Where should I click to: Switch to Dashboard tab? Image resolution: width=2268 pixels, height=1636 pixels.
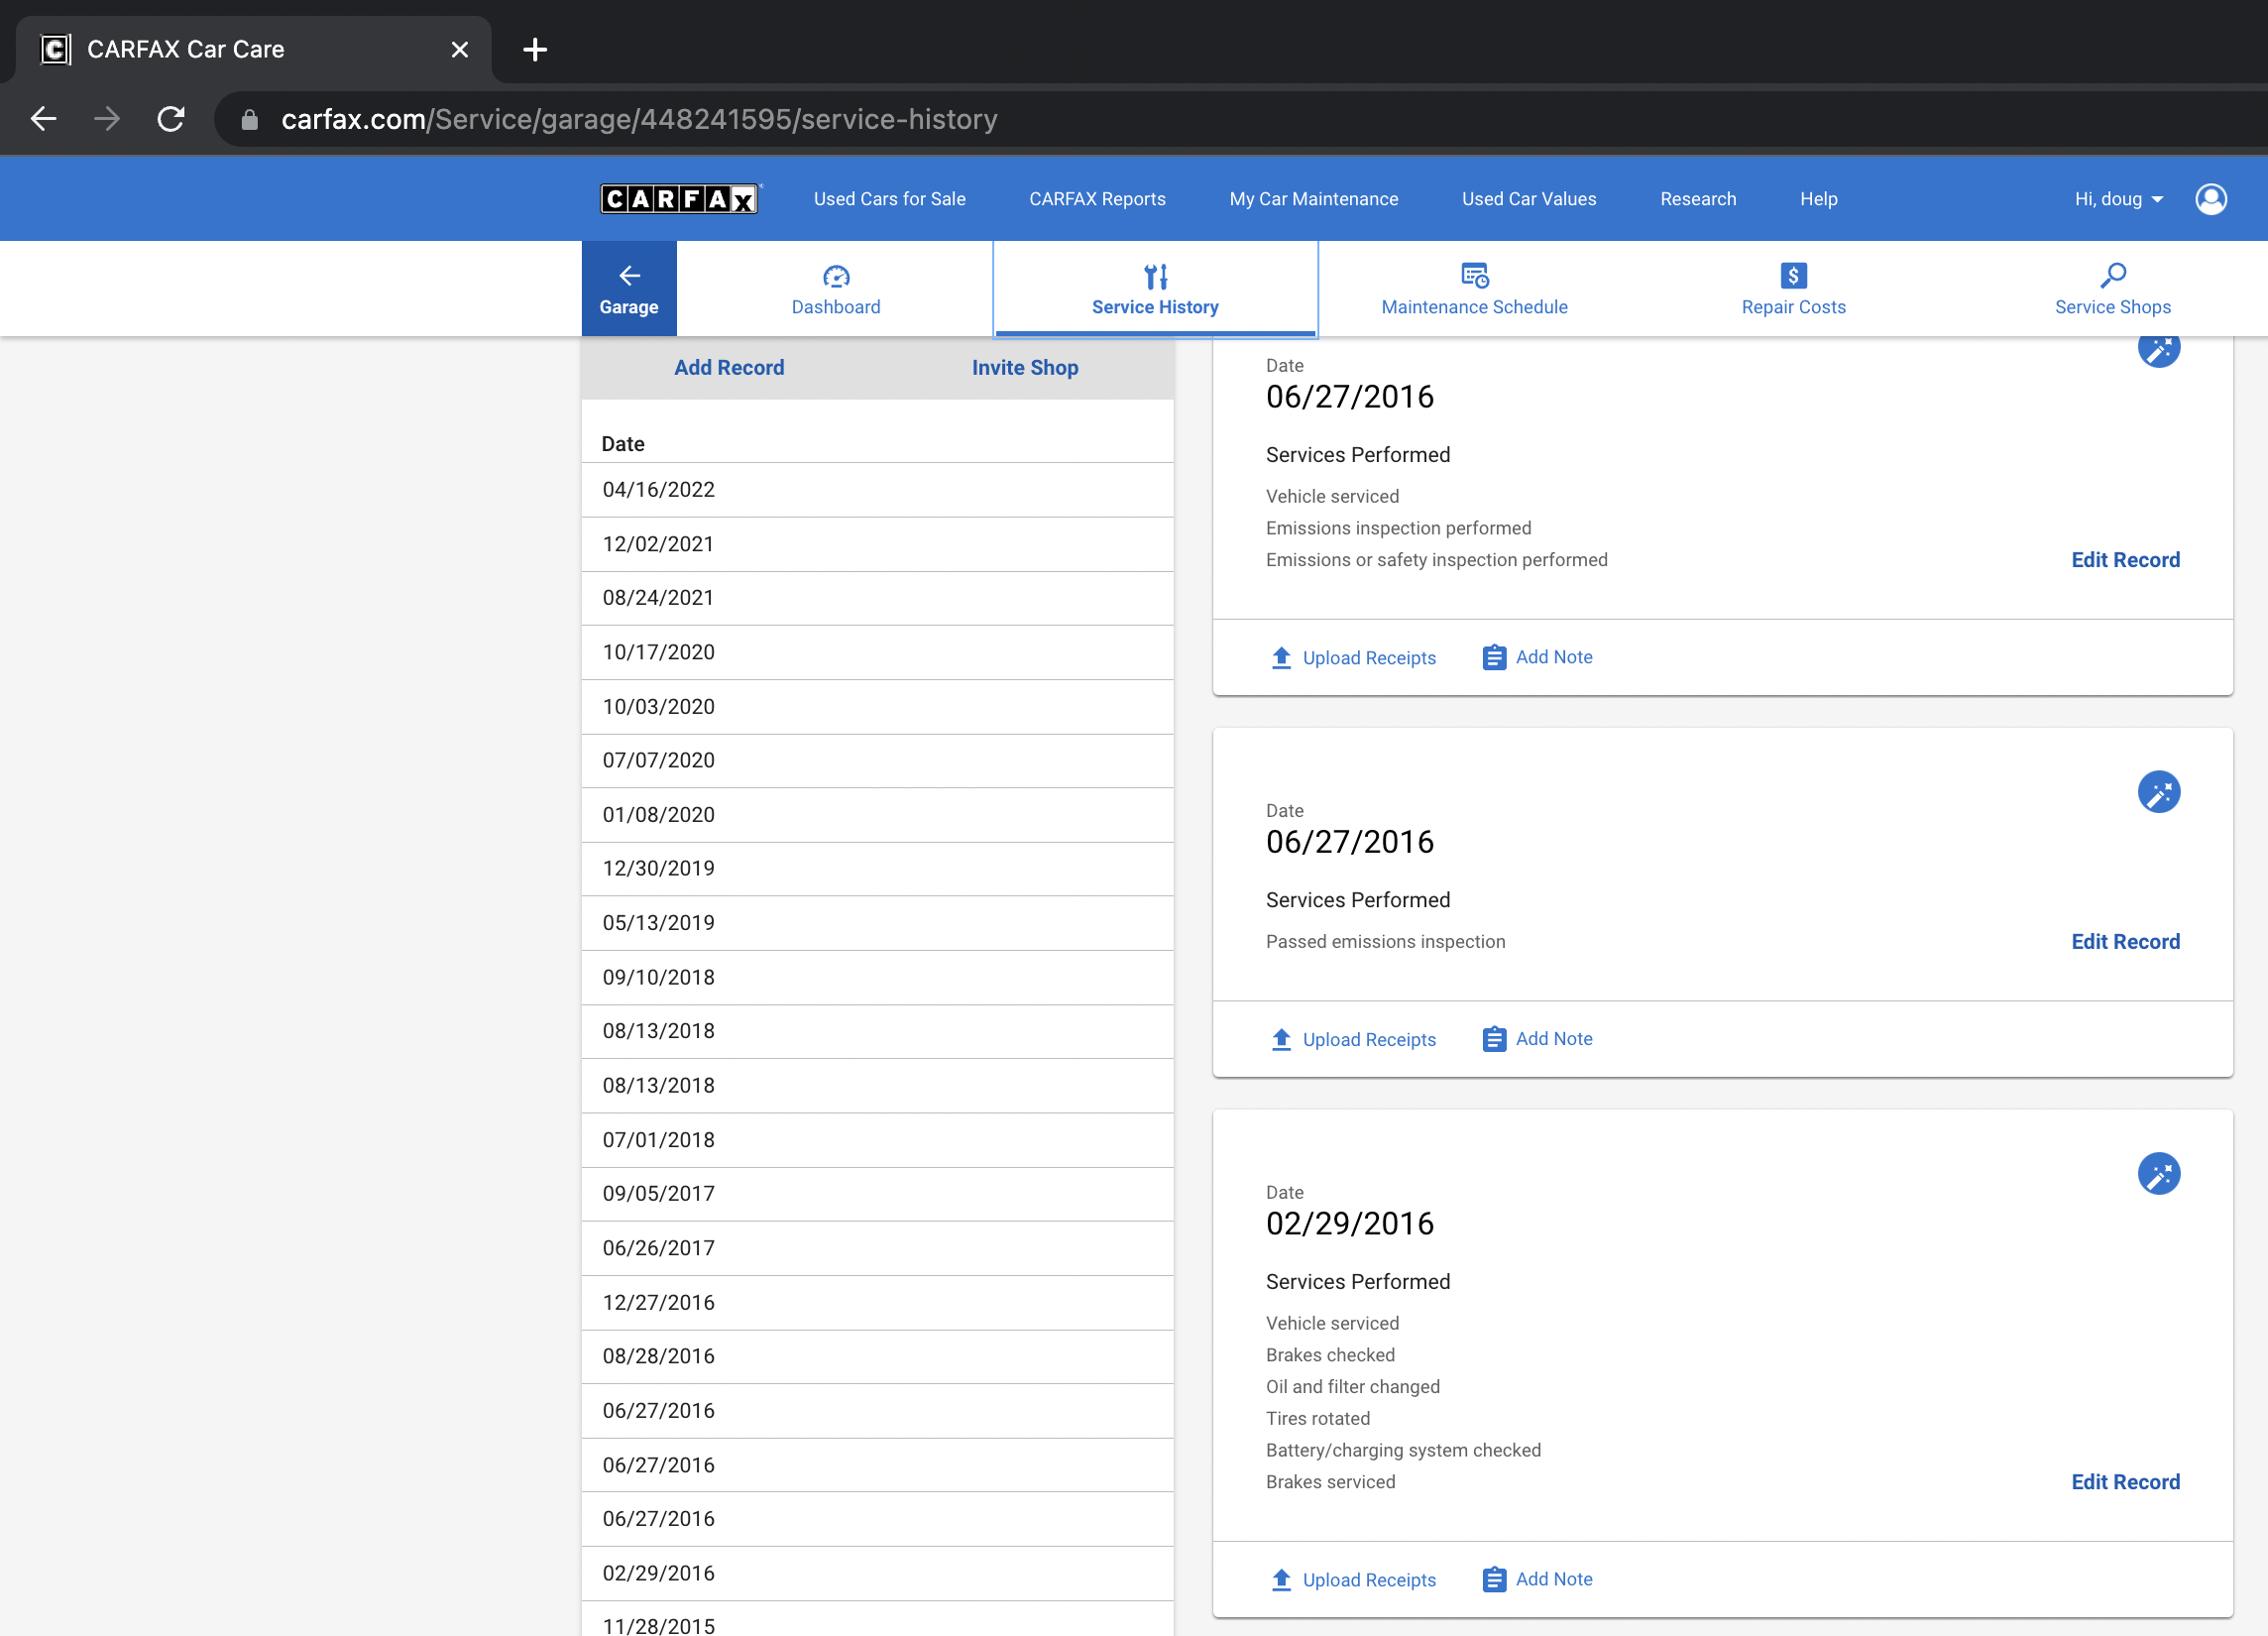click(836, 288)
